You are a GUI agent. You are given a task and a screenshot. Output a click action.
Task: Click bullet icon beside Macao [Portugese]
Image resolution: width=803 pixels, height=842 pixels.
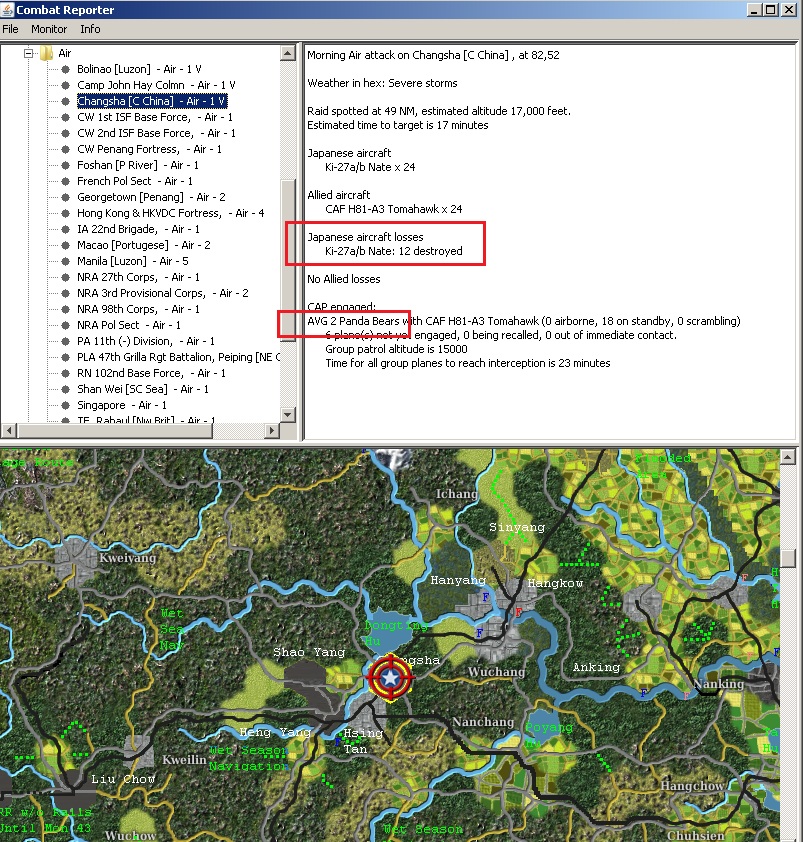click(66, 245)
